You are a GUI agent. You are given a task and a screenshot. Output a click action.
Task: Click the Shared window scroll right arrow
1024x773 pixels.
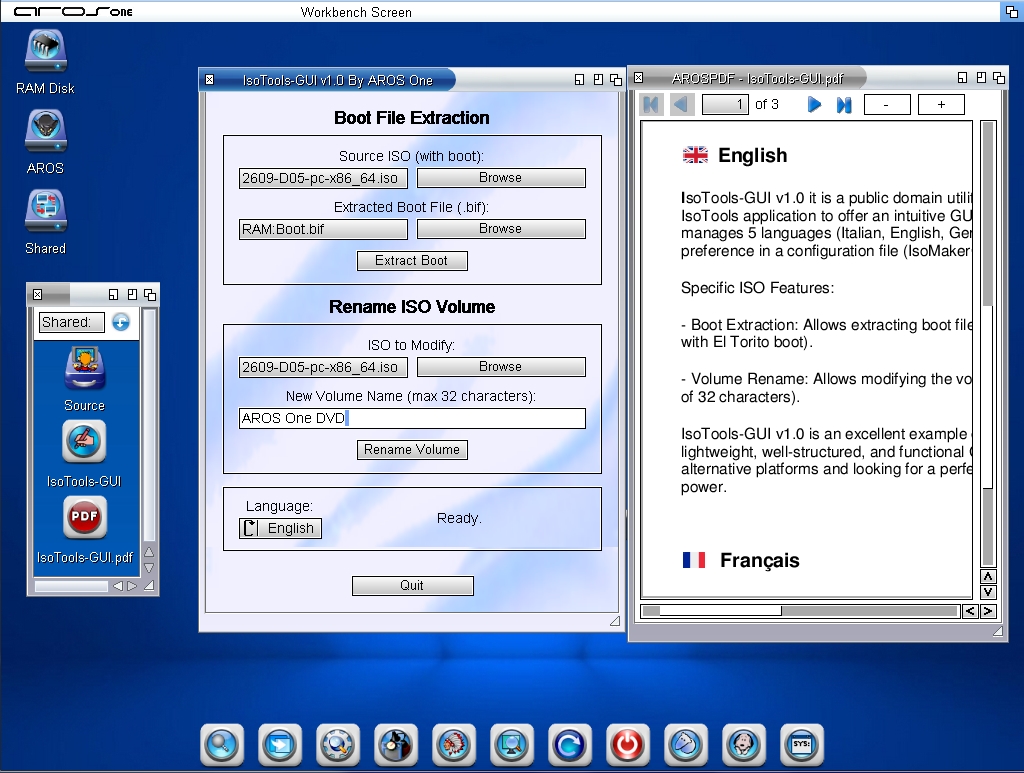132,586
